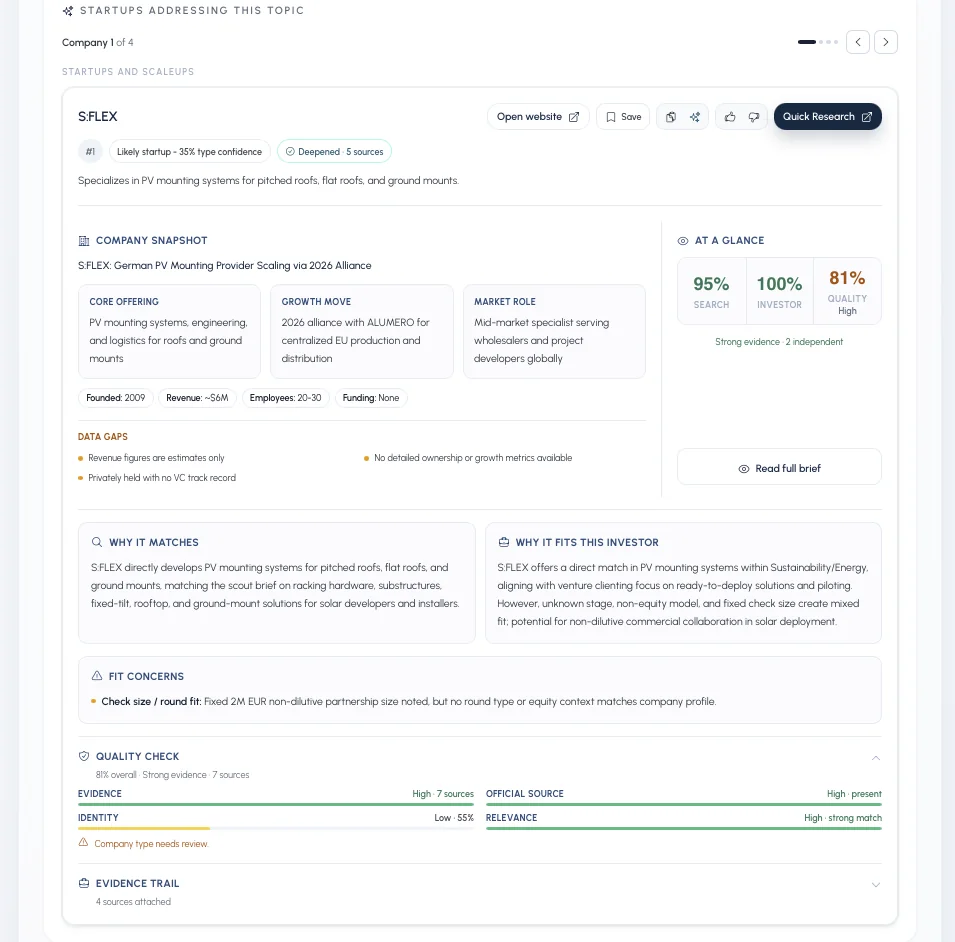
Task: Click the Likely startup 35% confidence badge
Action: tap(189, 152)
